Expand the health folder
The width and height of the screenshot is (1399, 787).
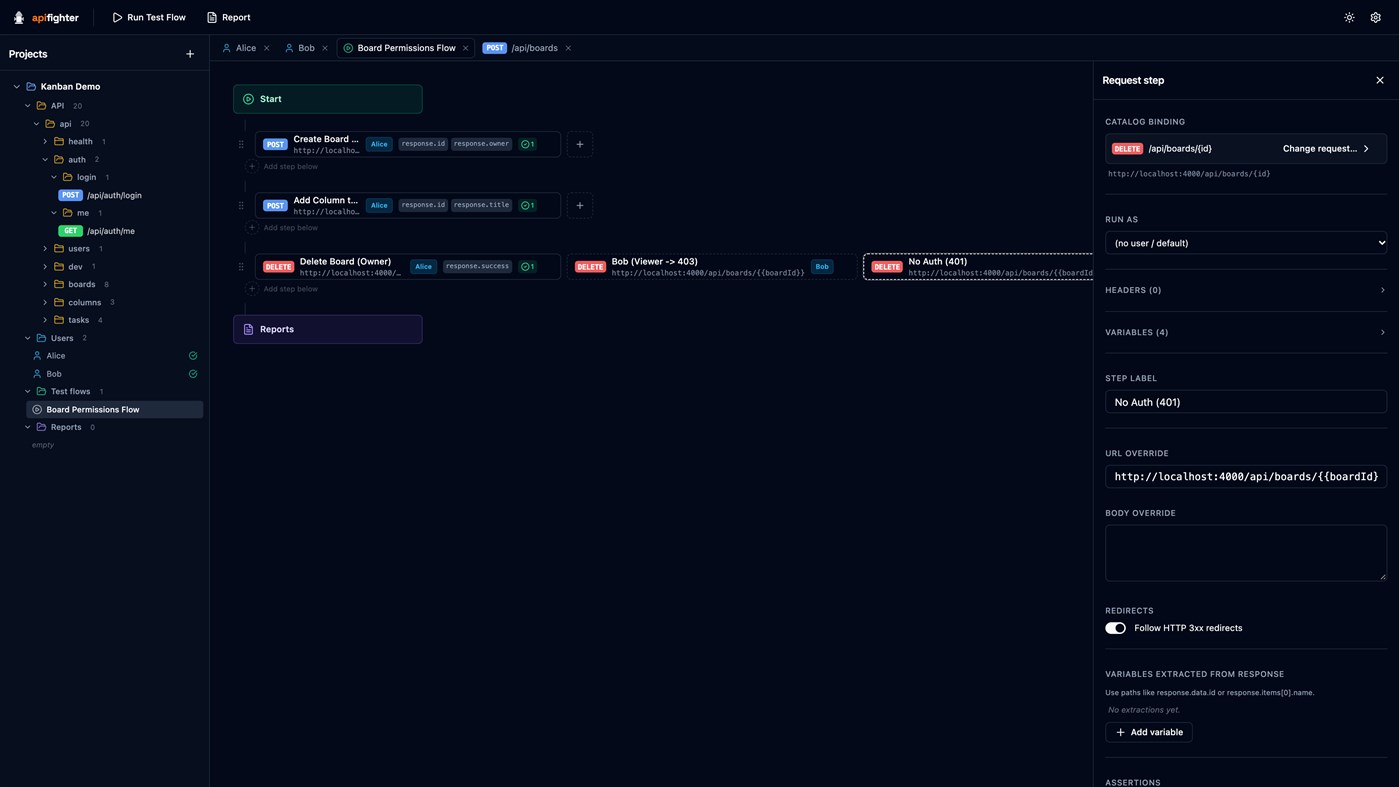pyautogui.click(x=45, y=142)
